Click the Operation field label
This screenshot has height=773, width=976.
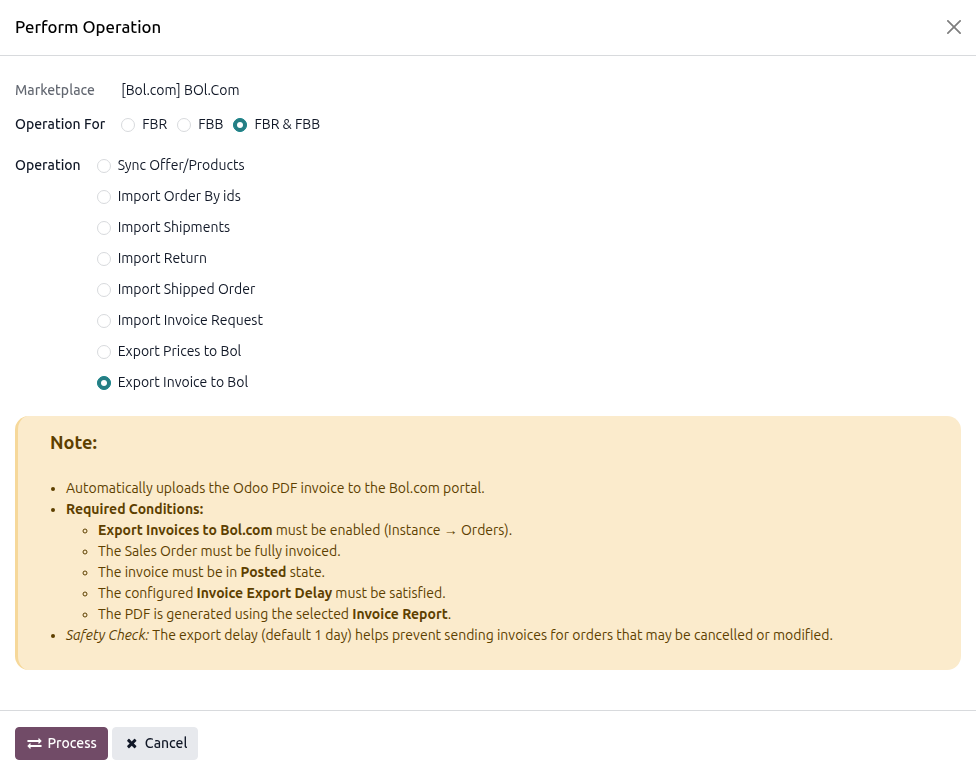tap(48, 166)
